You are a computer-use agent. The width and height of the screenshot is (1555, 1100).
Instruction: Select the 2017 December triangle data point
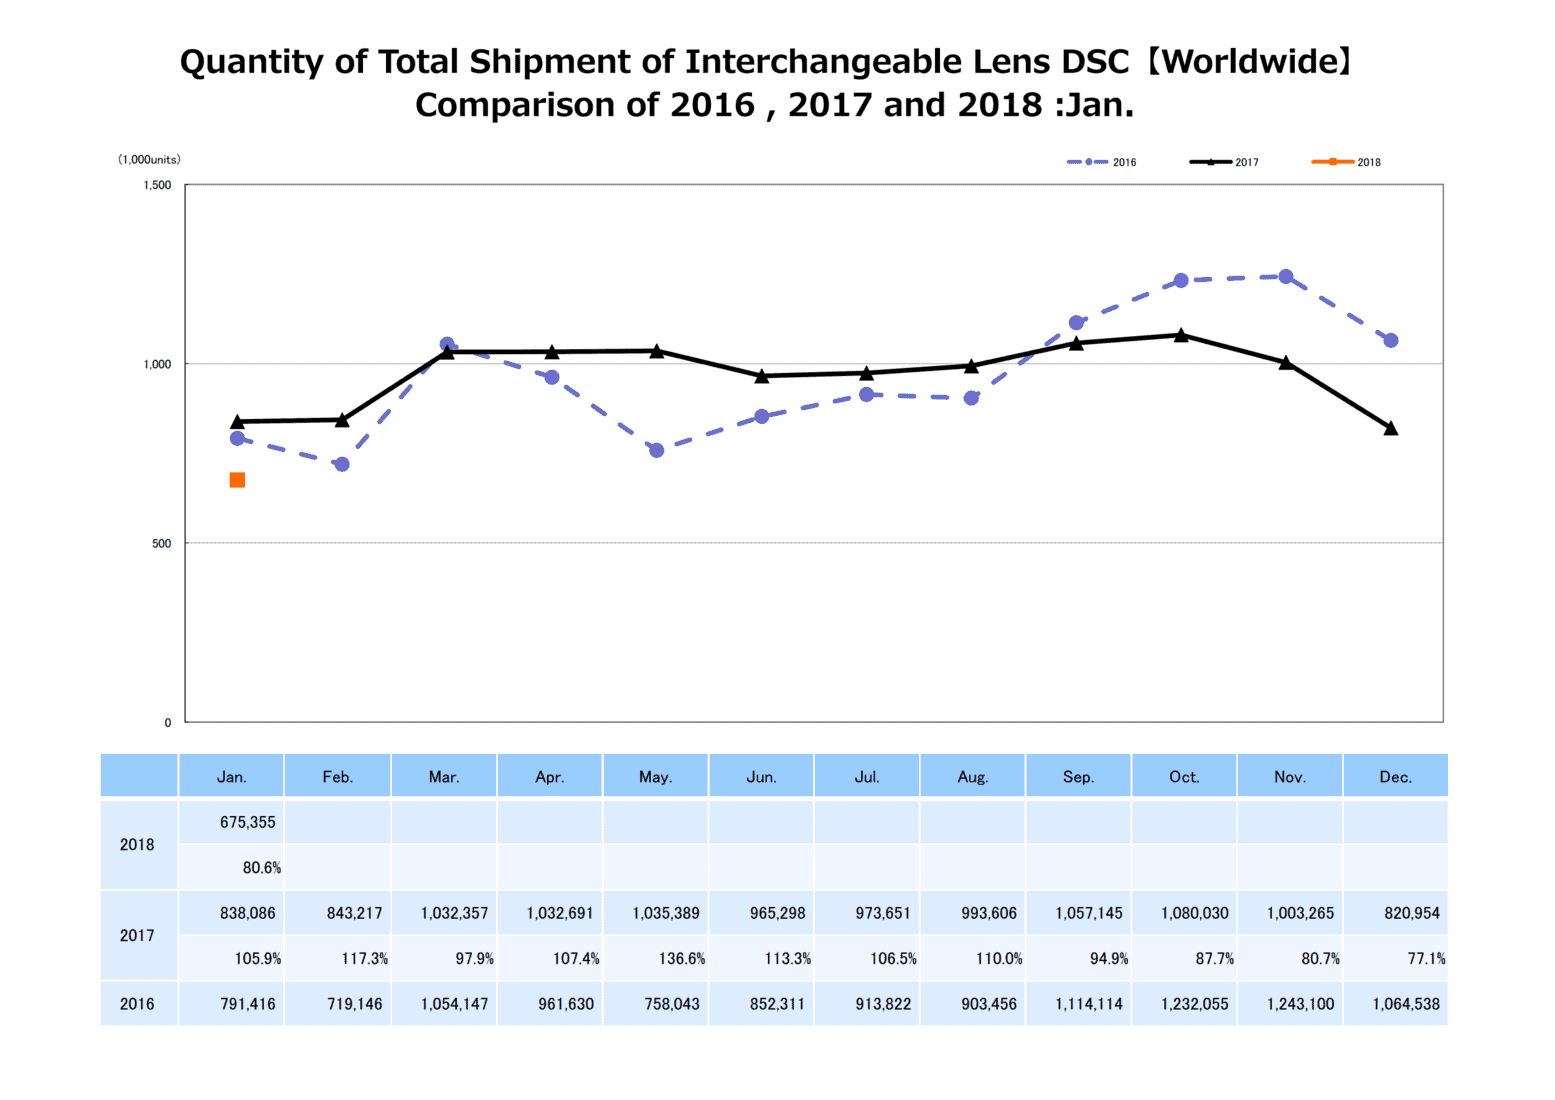tap(1390, 428)
